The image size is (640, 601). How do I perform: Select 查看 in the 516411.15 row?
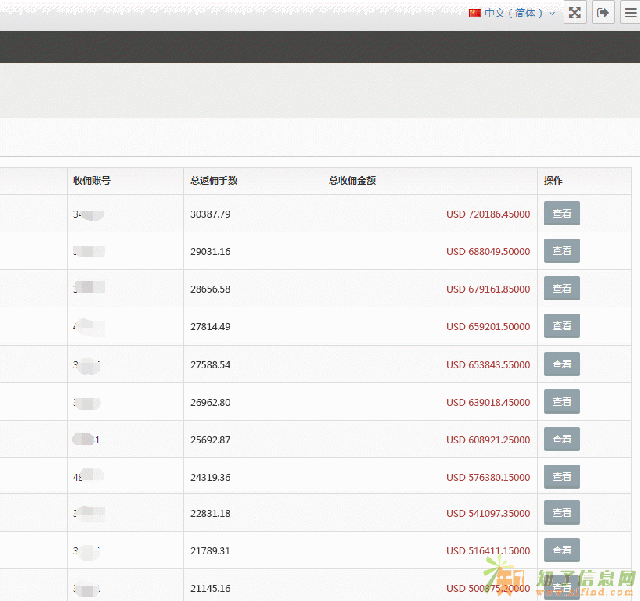click(x=561, y=550)
